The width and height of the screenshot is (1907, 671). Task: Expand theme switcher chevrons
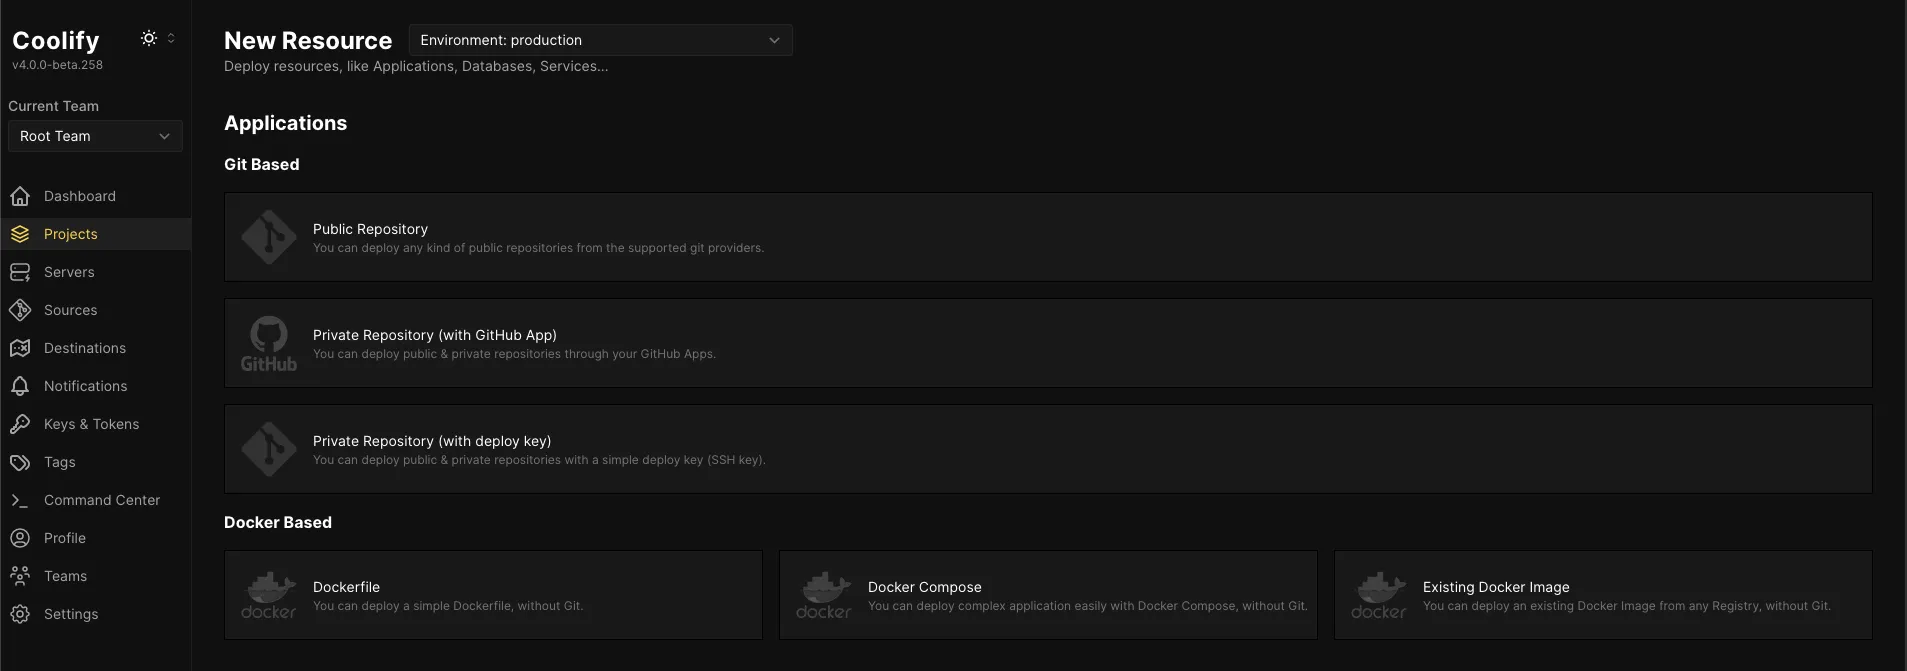click(171, 38)
